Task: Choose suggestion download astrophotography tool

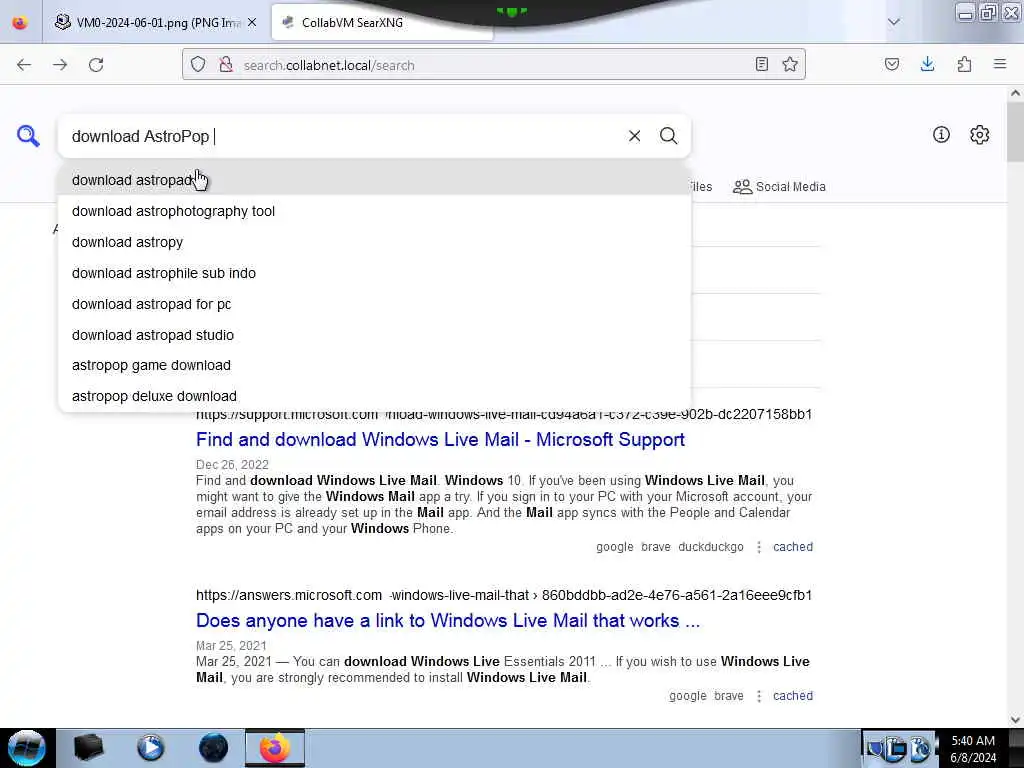Action: pos(374,211)
